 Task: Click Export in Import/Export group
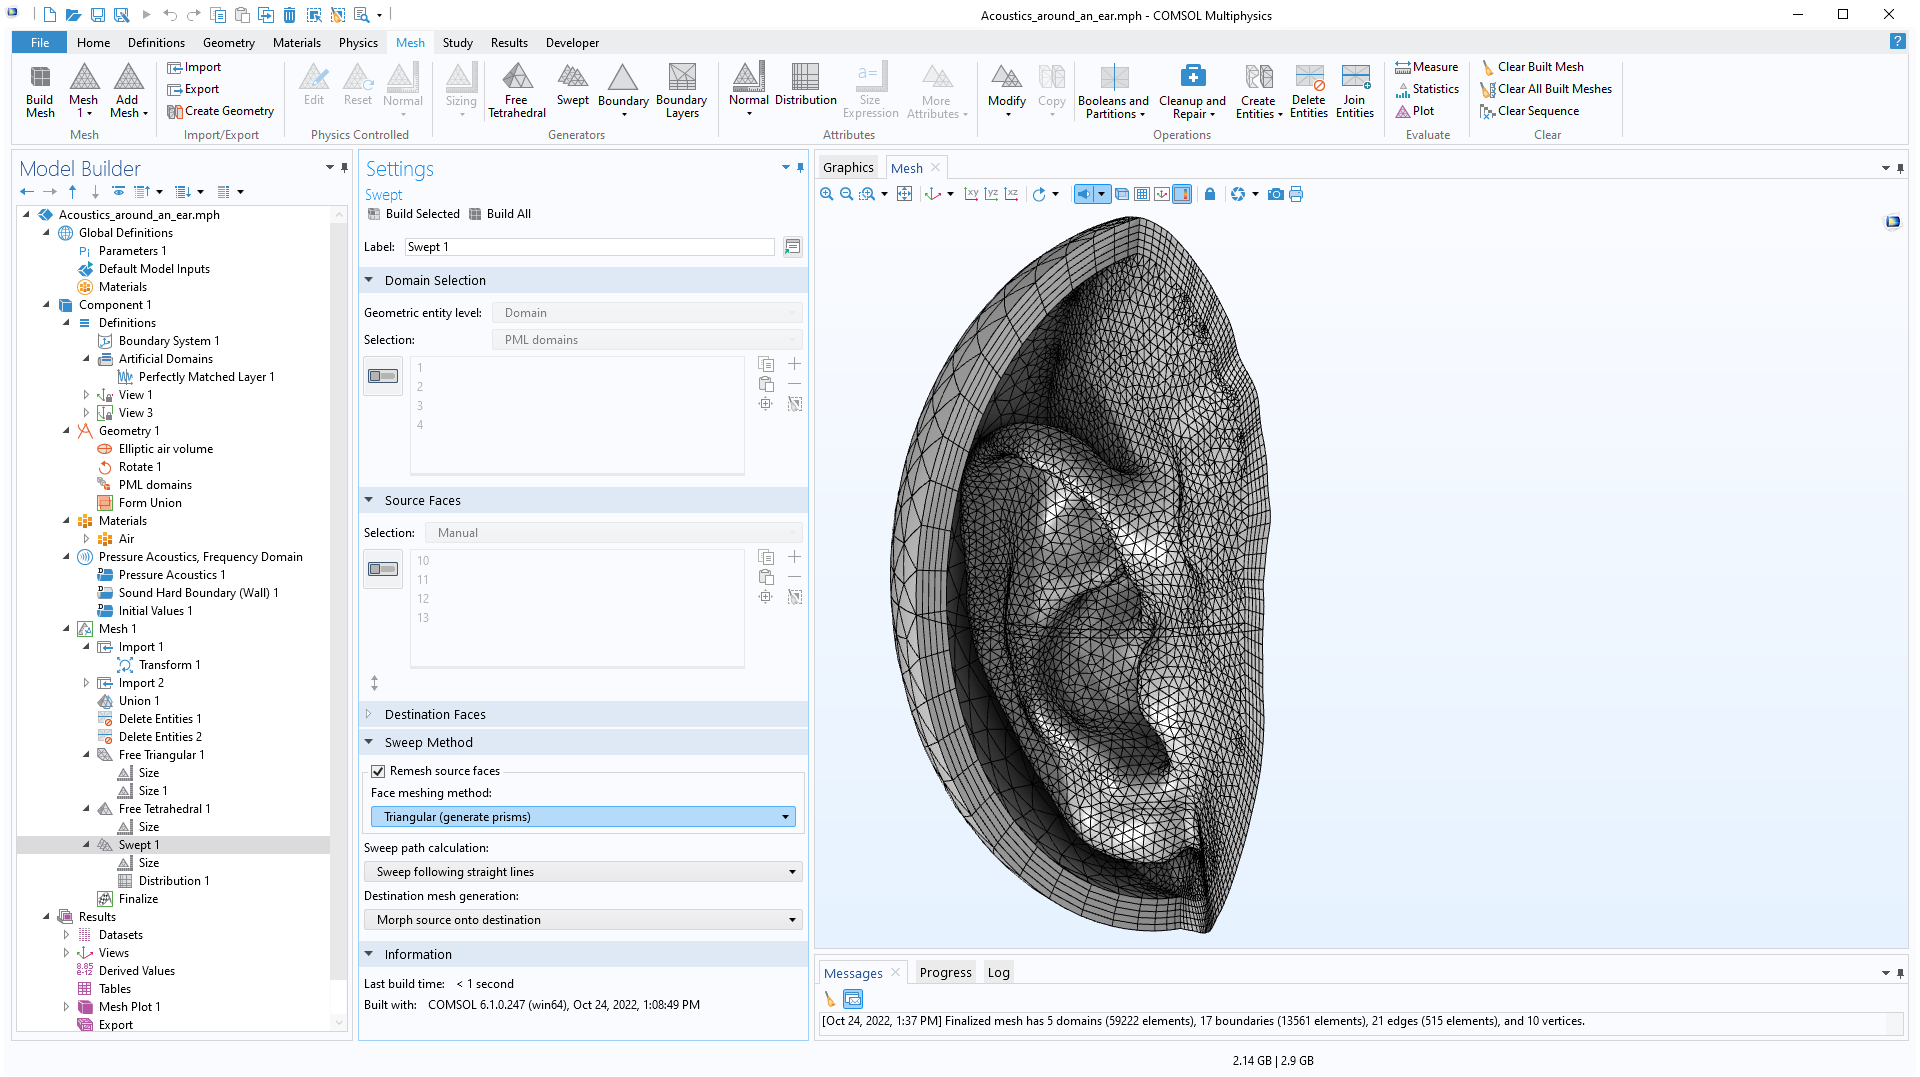tap(193, 89)
